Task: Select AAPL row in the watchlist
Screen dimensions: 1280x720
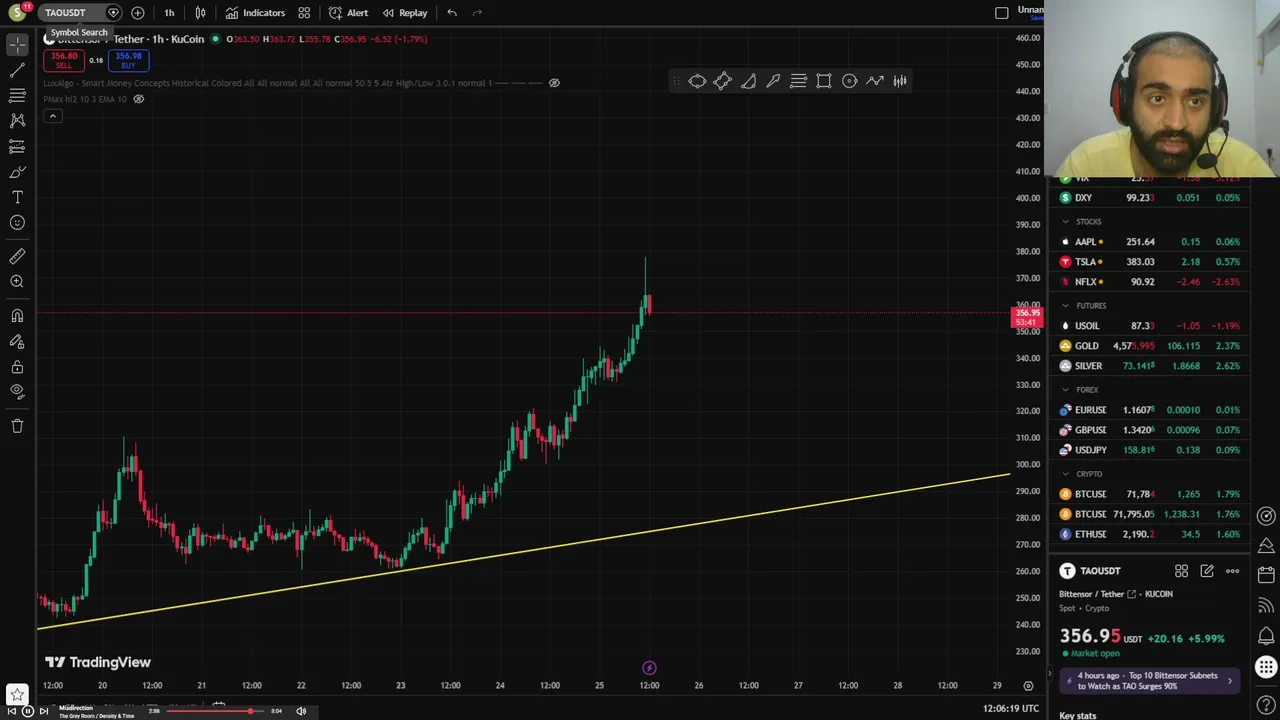Action: [x=1150, y=242]
